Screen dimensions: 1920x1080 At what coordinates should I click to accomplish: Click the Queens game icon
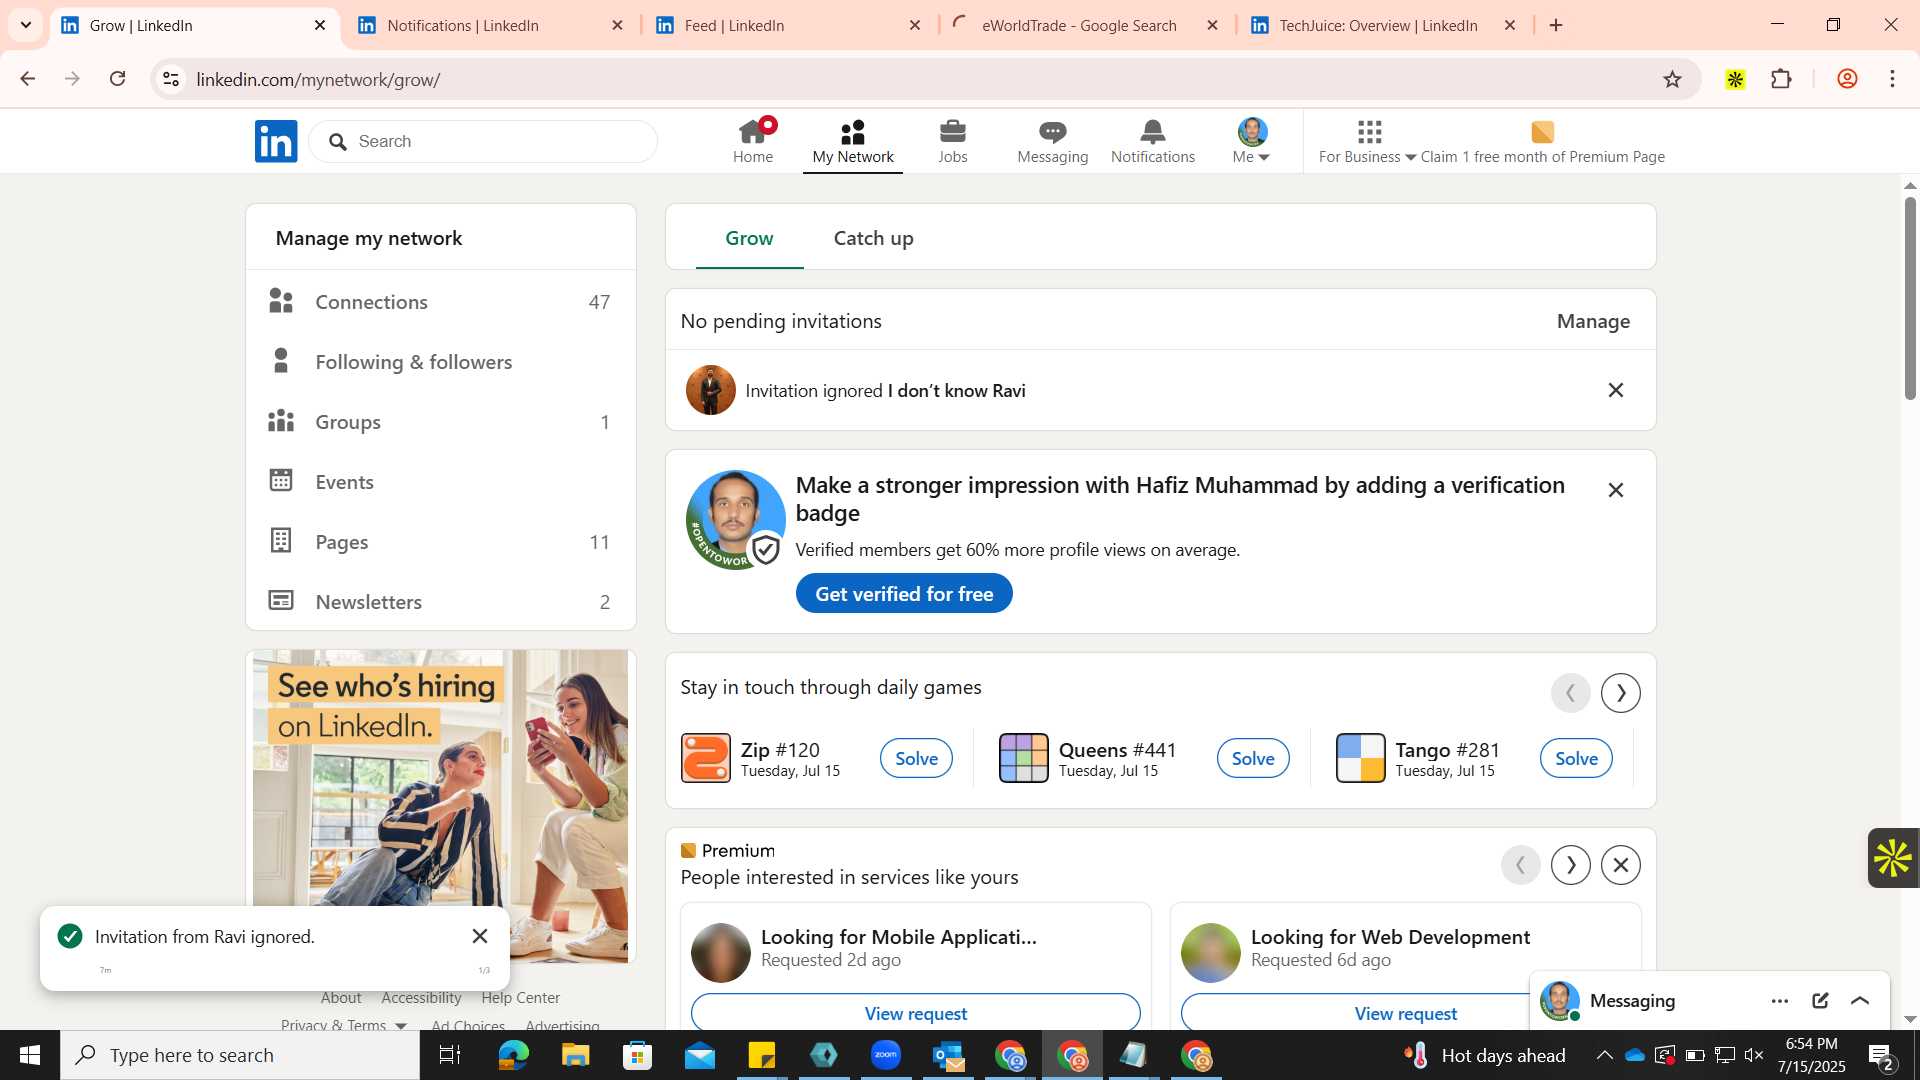pyautogui.click(x=1023, y=758)
